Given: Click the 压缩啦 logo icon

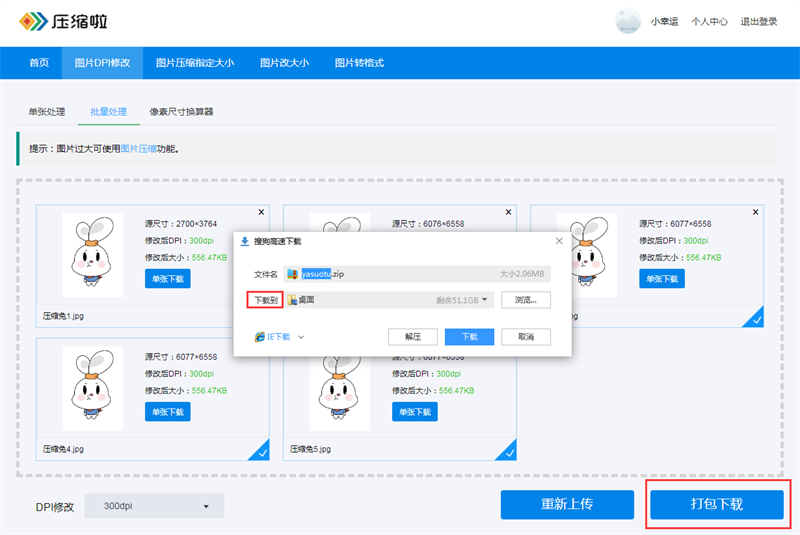Looking at the screenshot, I should (33, 21).
